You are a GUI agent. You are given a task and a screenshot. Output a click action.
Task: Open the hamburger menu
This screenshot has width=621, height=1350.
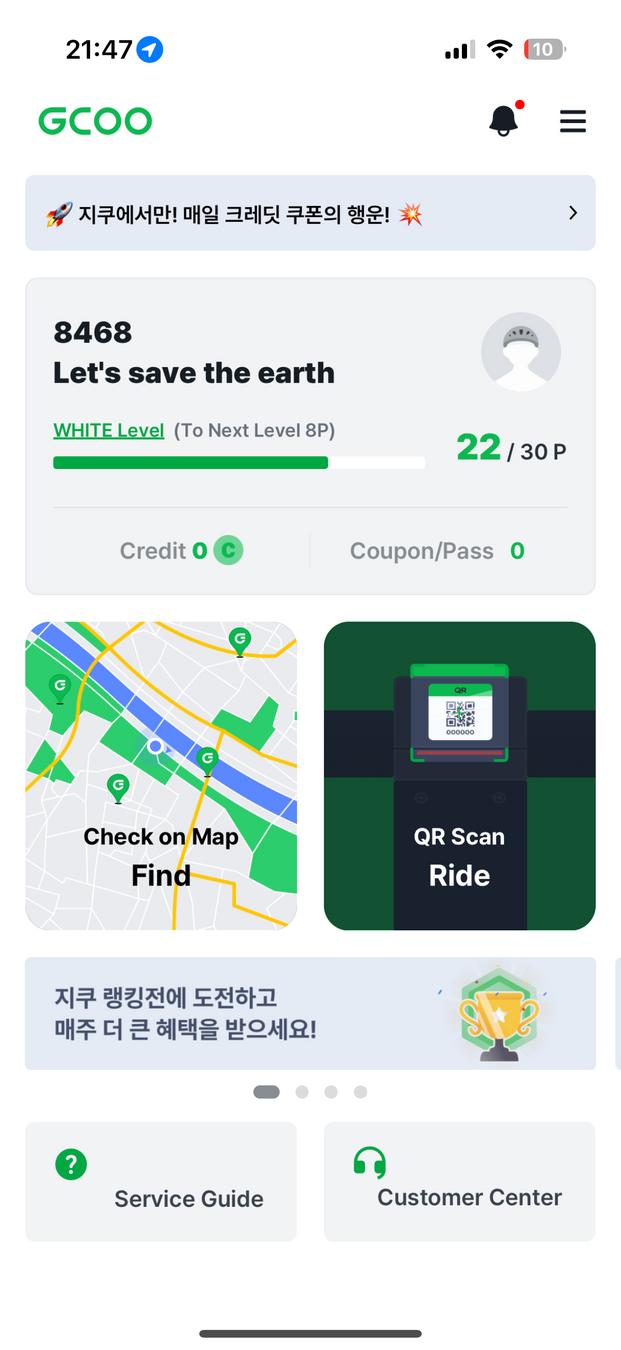(573, 121)
